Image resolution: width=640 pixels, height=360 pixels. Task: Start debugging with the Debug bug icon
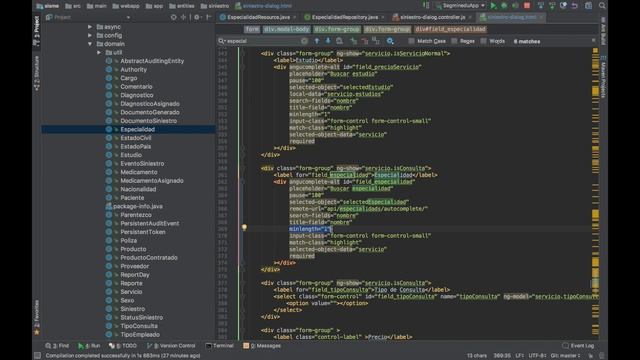[504, 6]
